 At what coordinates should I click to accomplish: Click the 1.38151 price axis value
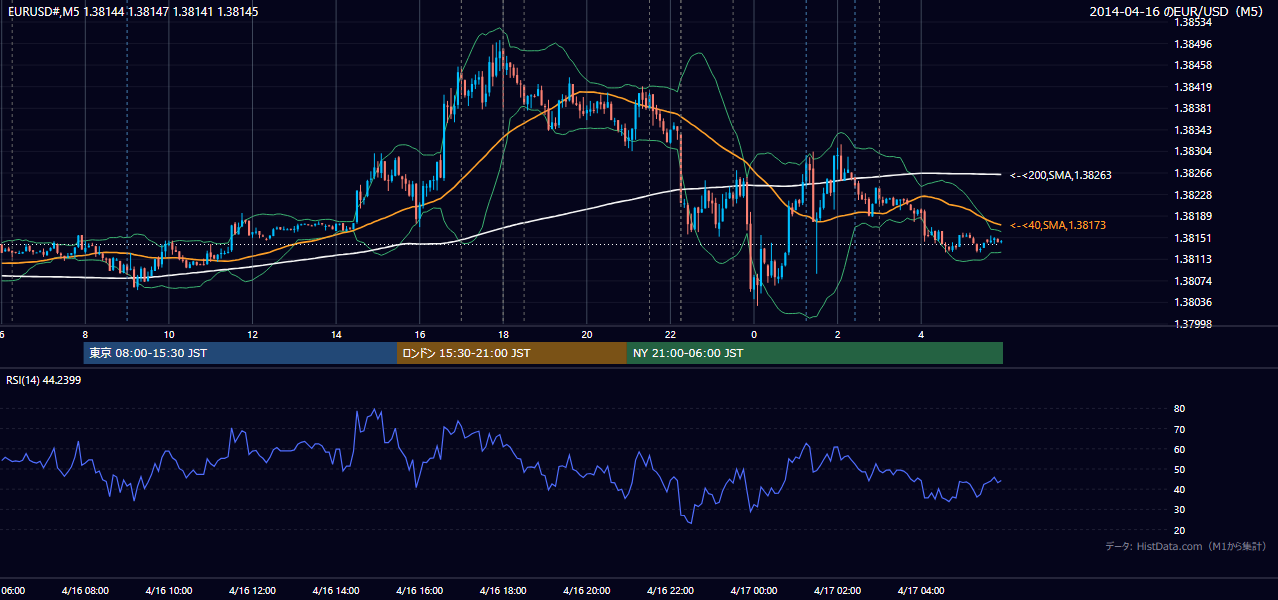point(1194,238)
